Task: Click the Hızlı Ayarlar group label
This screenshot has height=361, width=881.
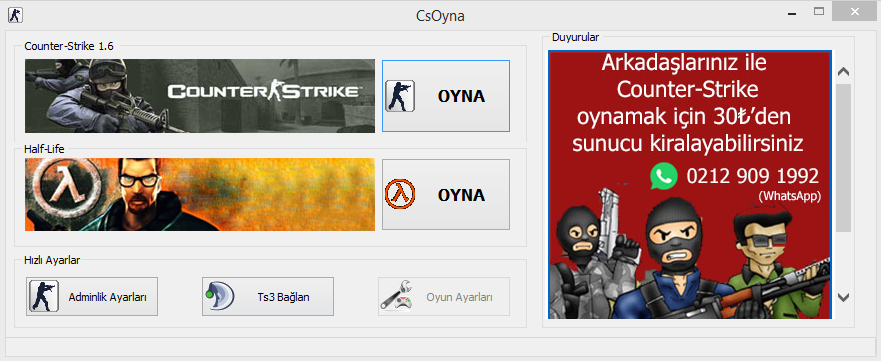Action: click(52, 260)
